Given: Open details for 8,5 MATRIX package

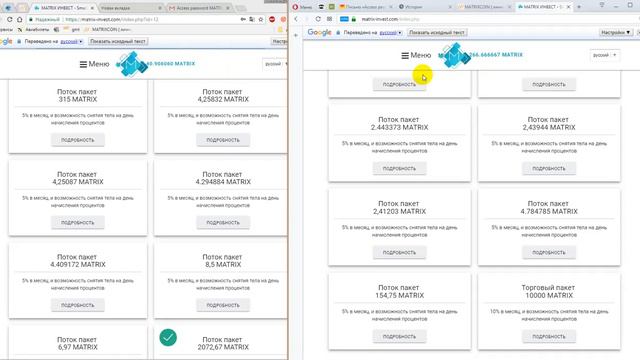Looking at the screenshot, I should coord(223,305).
